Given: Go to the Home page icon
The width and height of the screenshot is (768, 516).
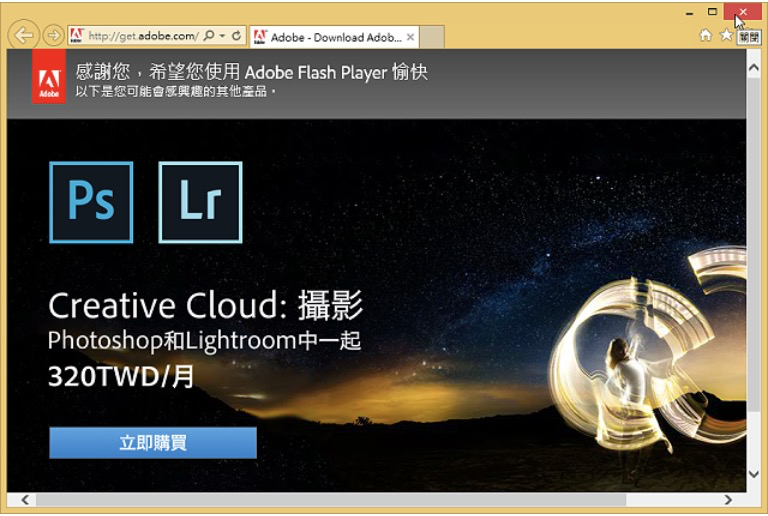Looking at the screenshot, I should [705, 35].
